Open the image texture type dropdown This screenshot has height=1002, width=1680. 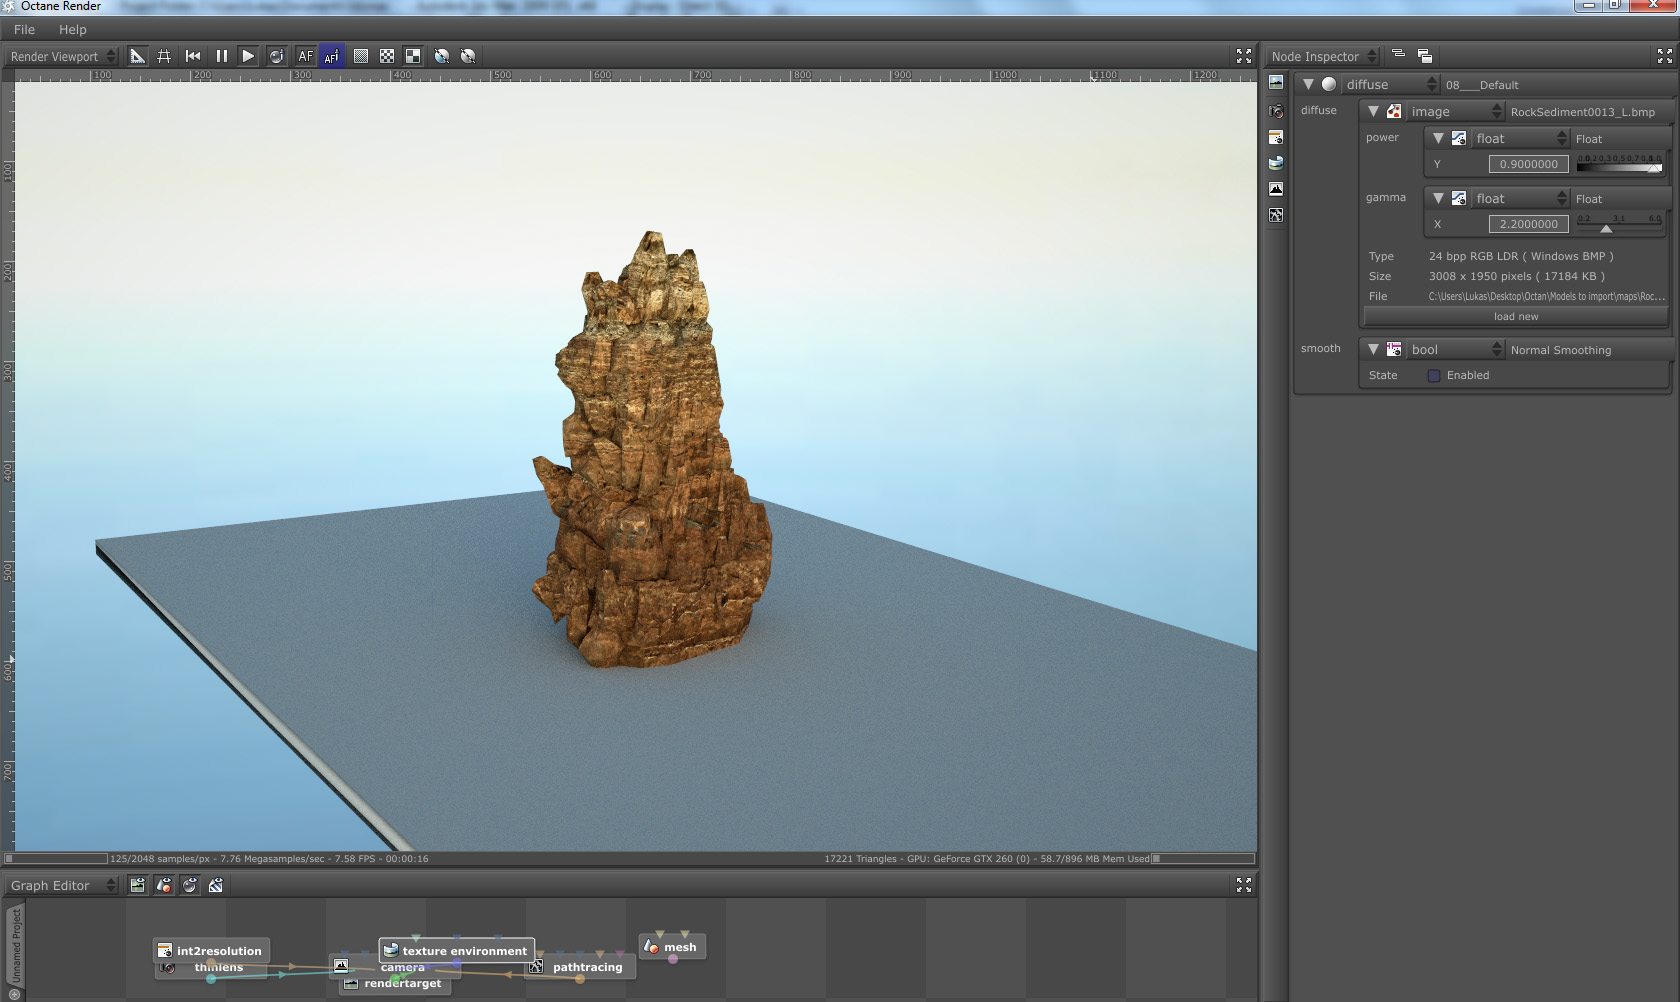click(x=1455, y=112)
